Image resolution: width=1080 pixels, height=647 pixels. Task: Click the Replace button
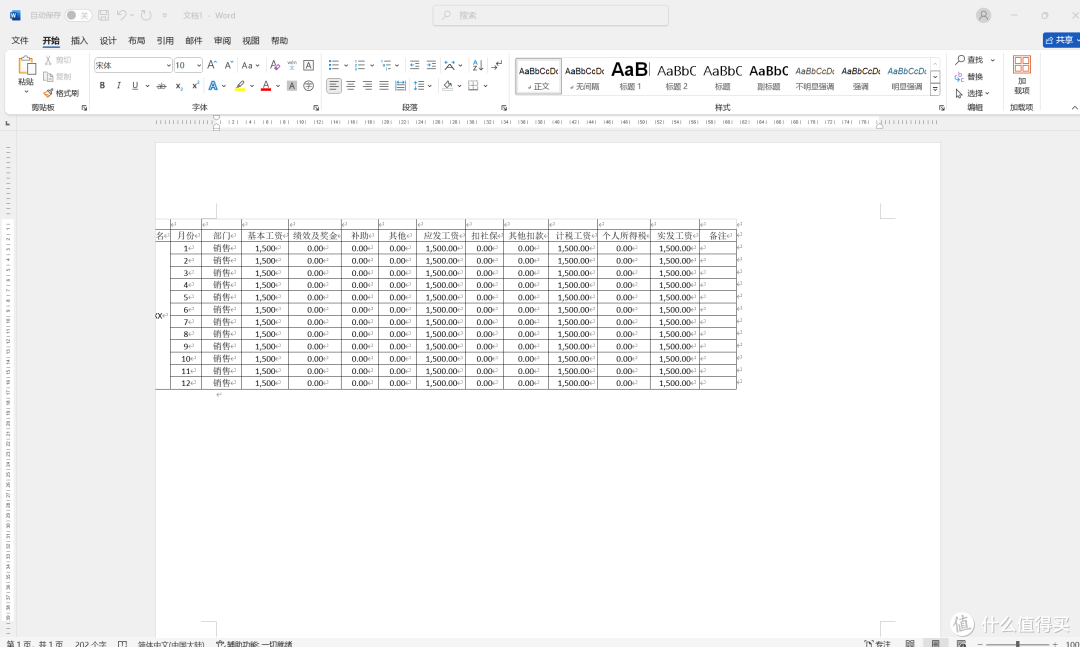pos(969,76)
